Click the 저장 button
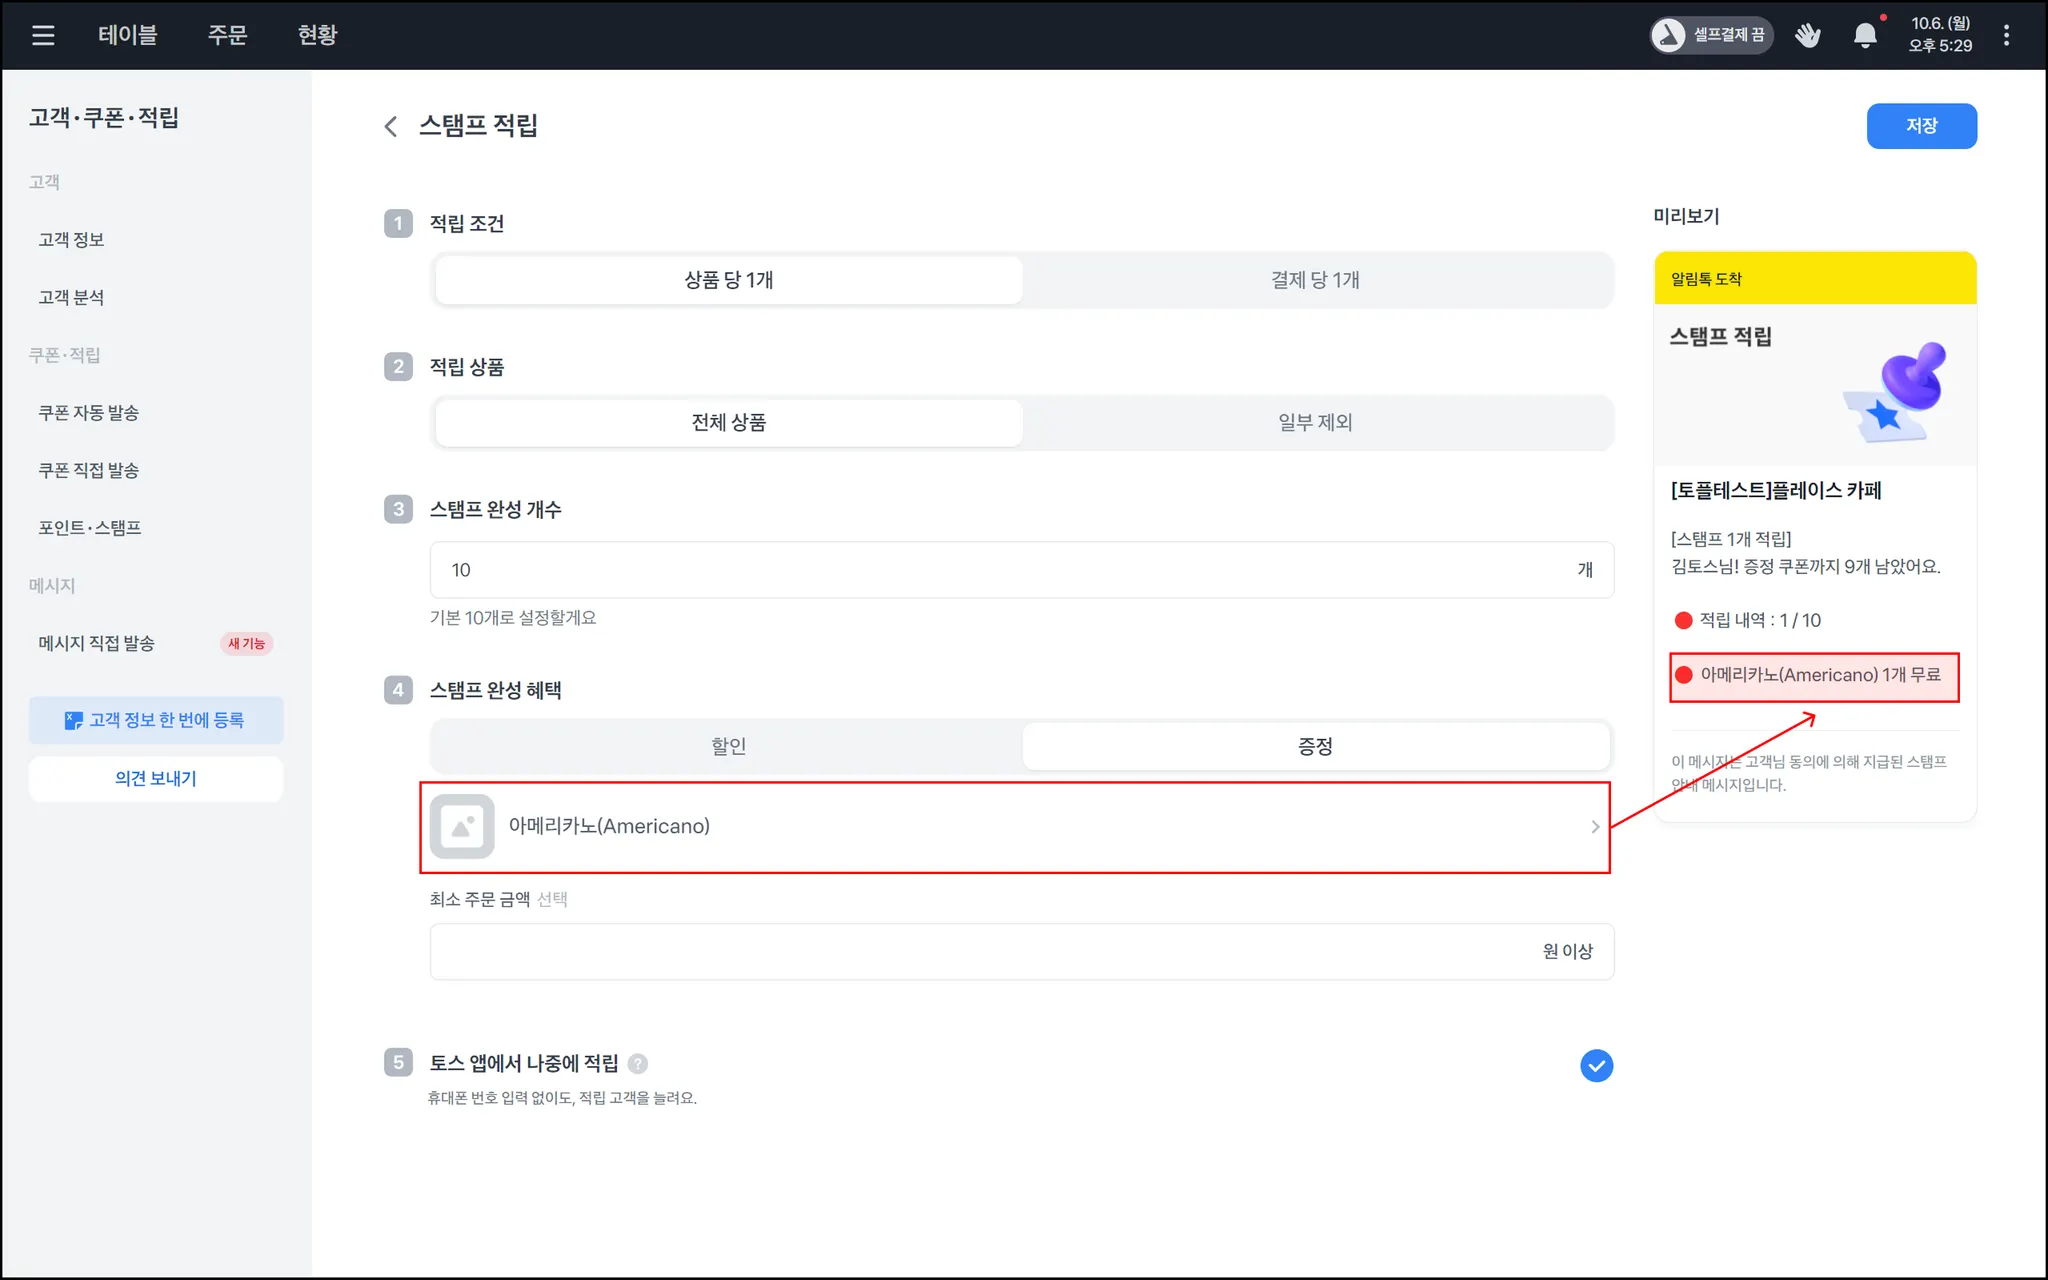2048x1280 pixels. tap(1921, 126)
